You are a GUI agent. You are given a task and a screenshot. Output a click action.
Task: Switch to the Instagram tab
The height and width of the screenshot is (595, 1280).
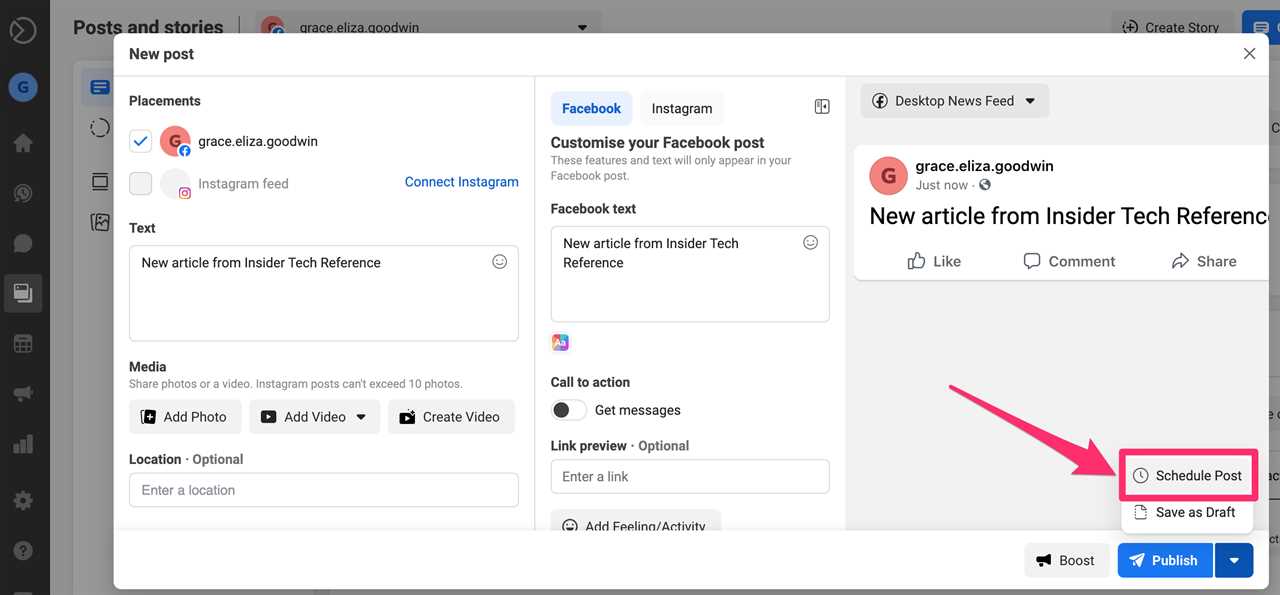681,107
